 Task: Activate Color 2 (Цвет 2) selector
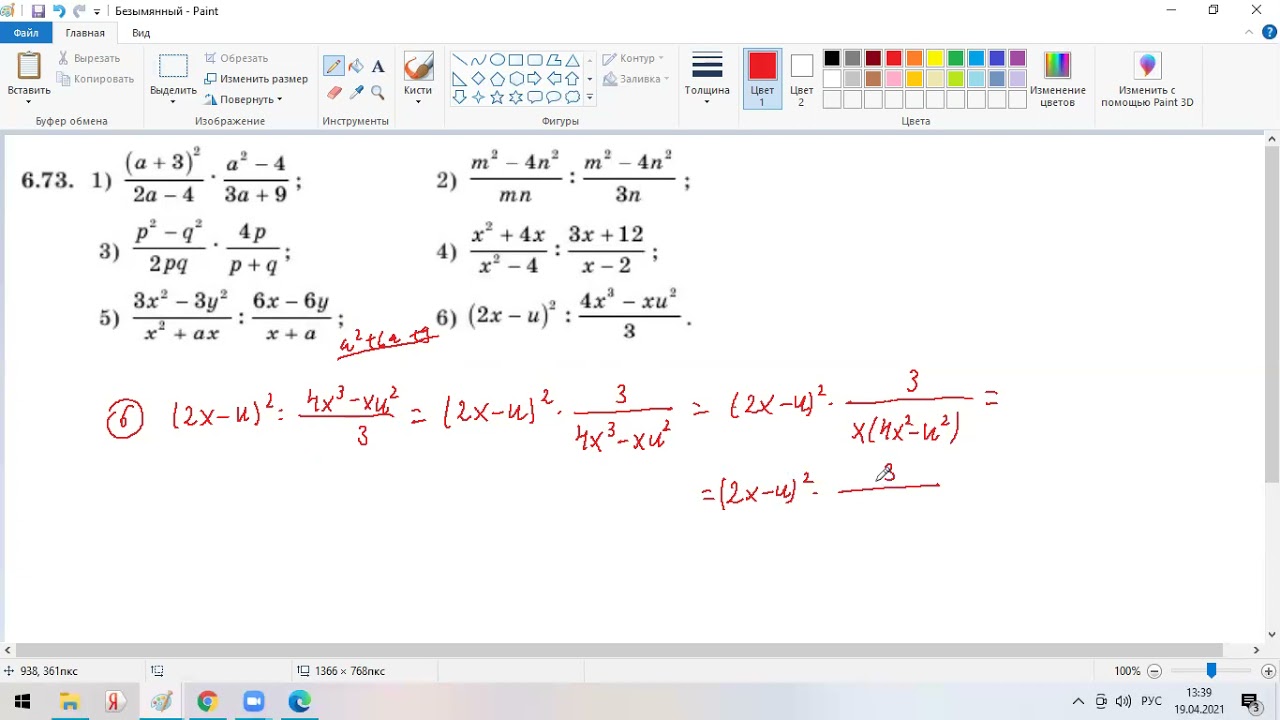tap(801, 79)
